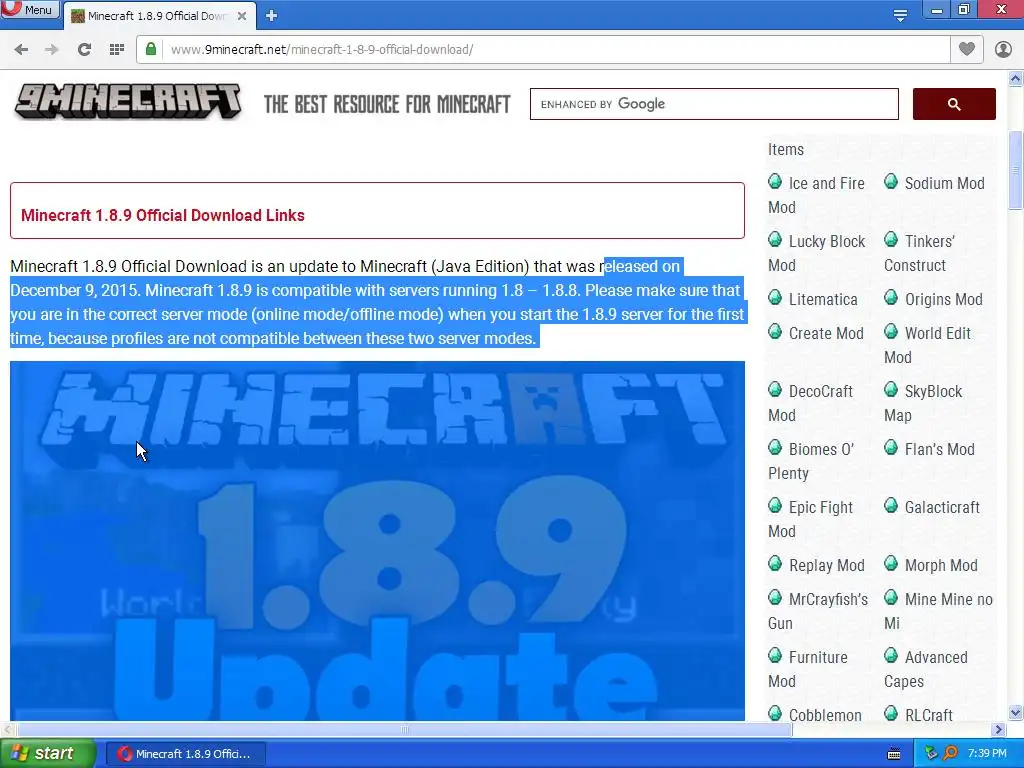Click the horizontal scrollbar thumb

pyautogui.click(x=405, y=729)
